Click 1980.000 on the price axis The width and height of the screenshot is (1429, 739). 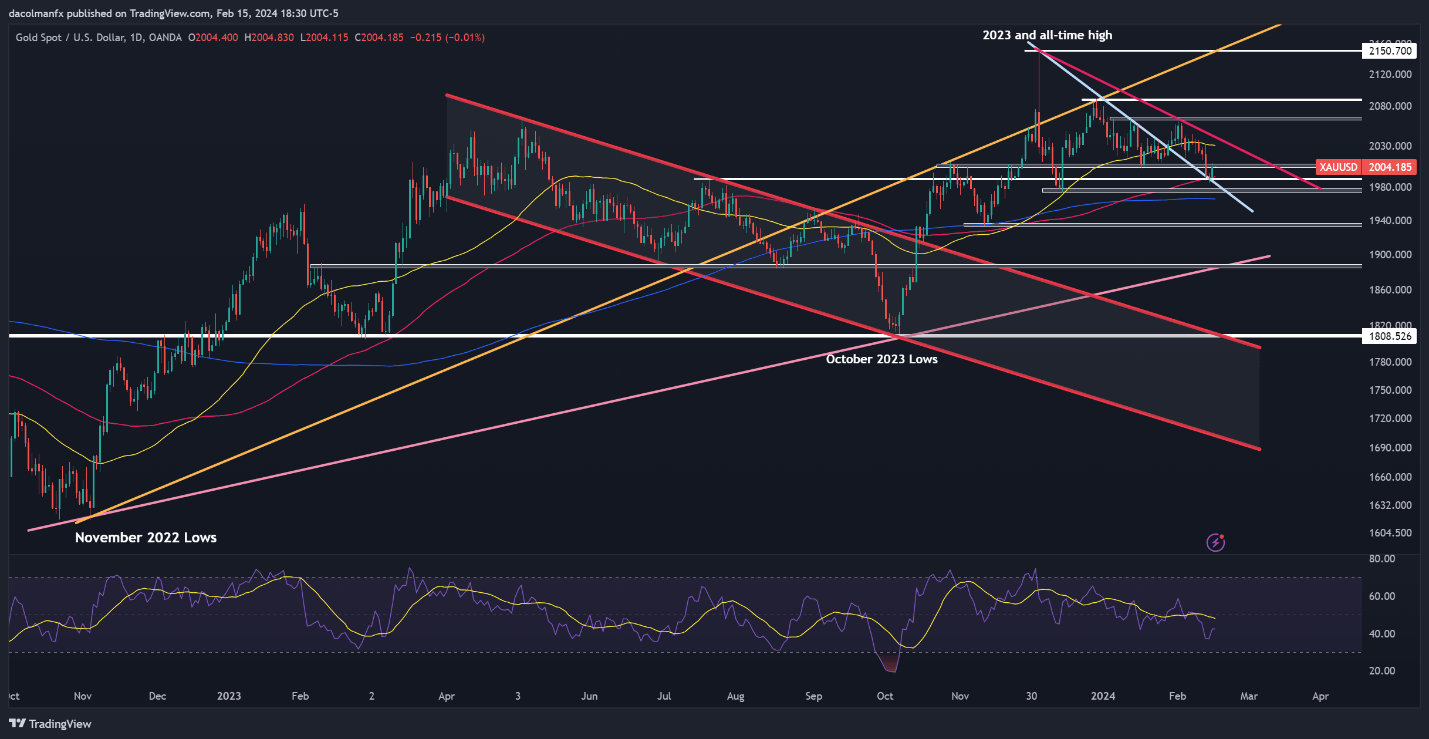click(x=1389, y=187)
